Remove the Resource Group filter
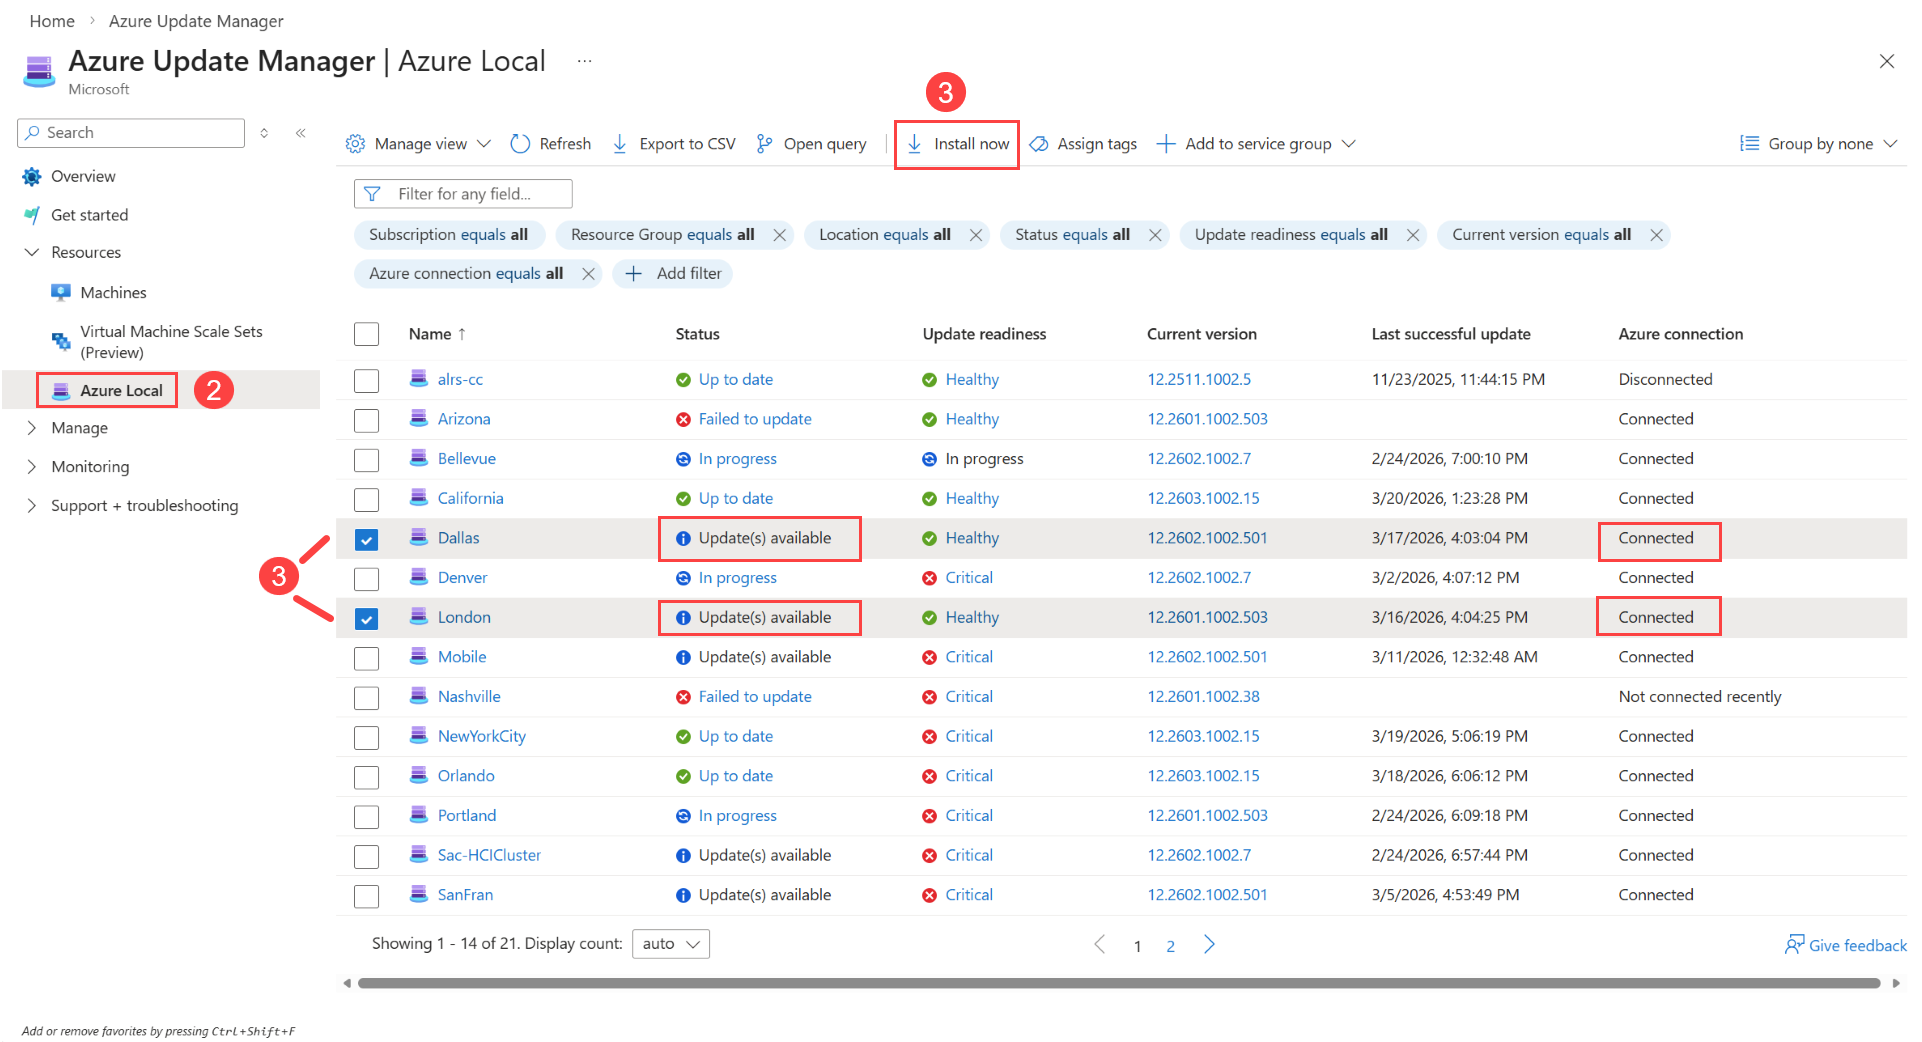Screen dimensions: 1922x1042 pos(780,235)
